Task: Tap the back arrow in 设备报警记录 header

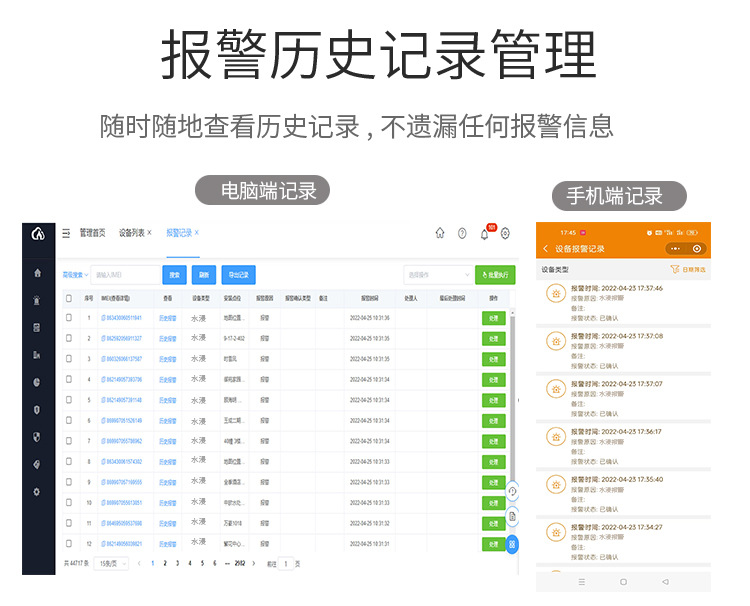Action: pos(545,248)
